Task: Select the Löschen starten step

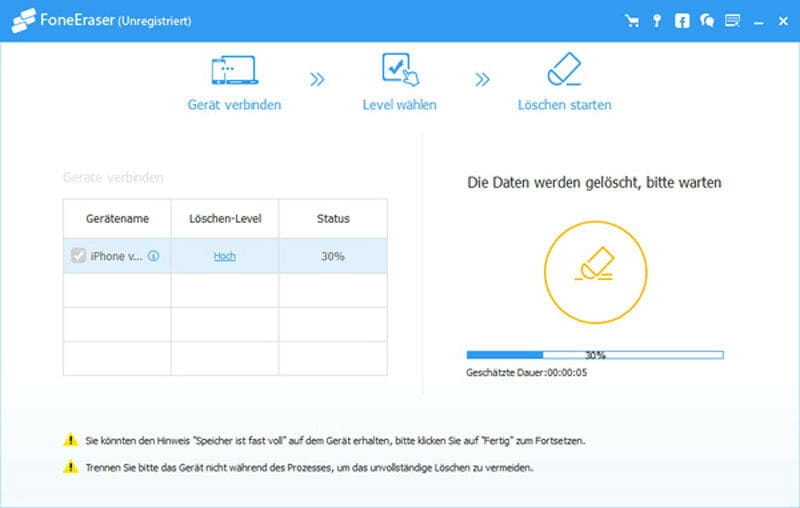Action: (564, 83)
